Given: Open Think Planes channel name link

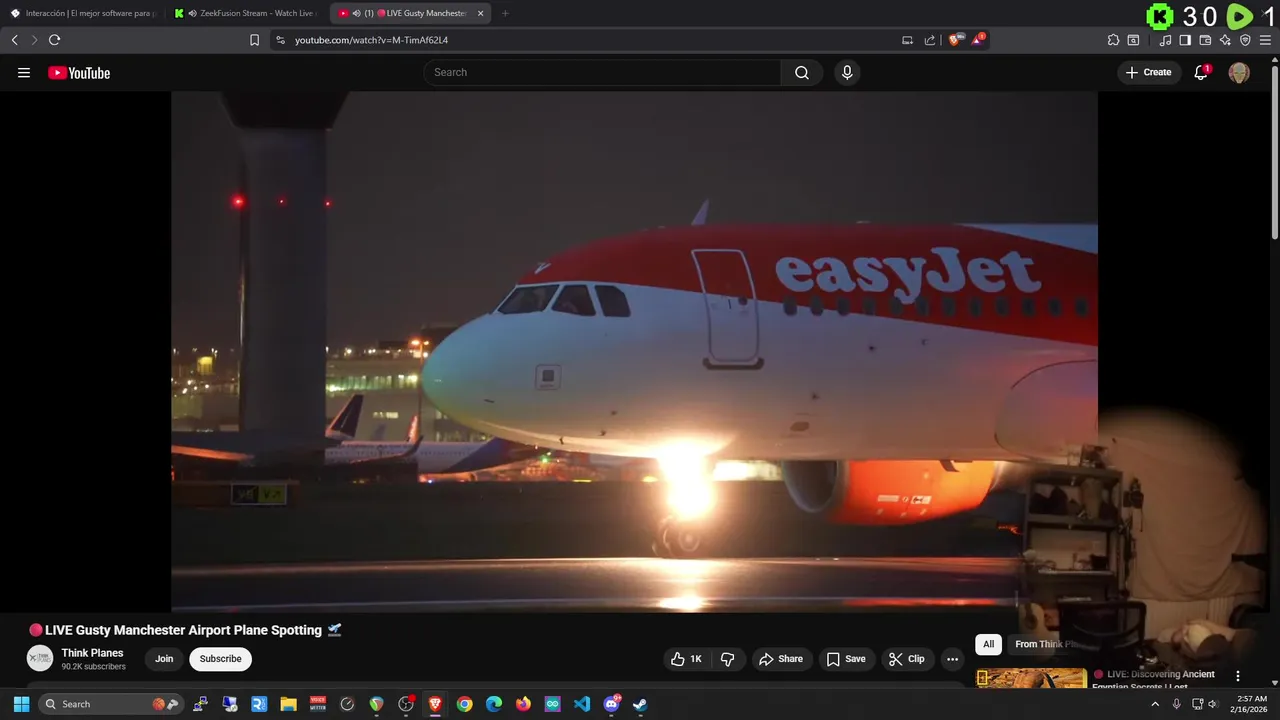Looking at the screenshot, I should tap(92, 653).
